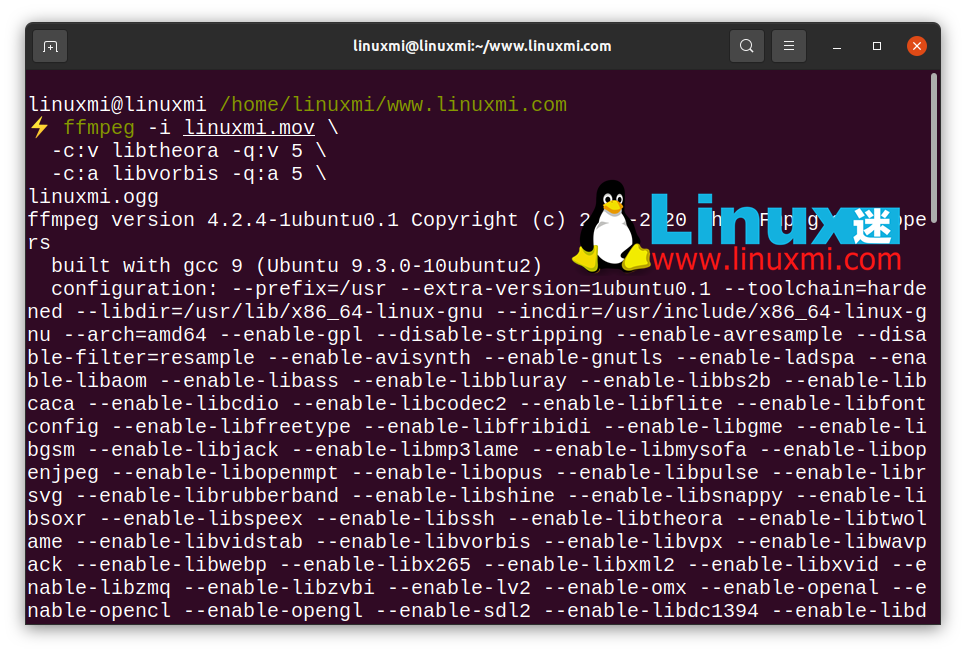Viewport: 966px width, 653px height.
Task: Click the '--enable-libdc1394' flag
Action: click(651, 611)
